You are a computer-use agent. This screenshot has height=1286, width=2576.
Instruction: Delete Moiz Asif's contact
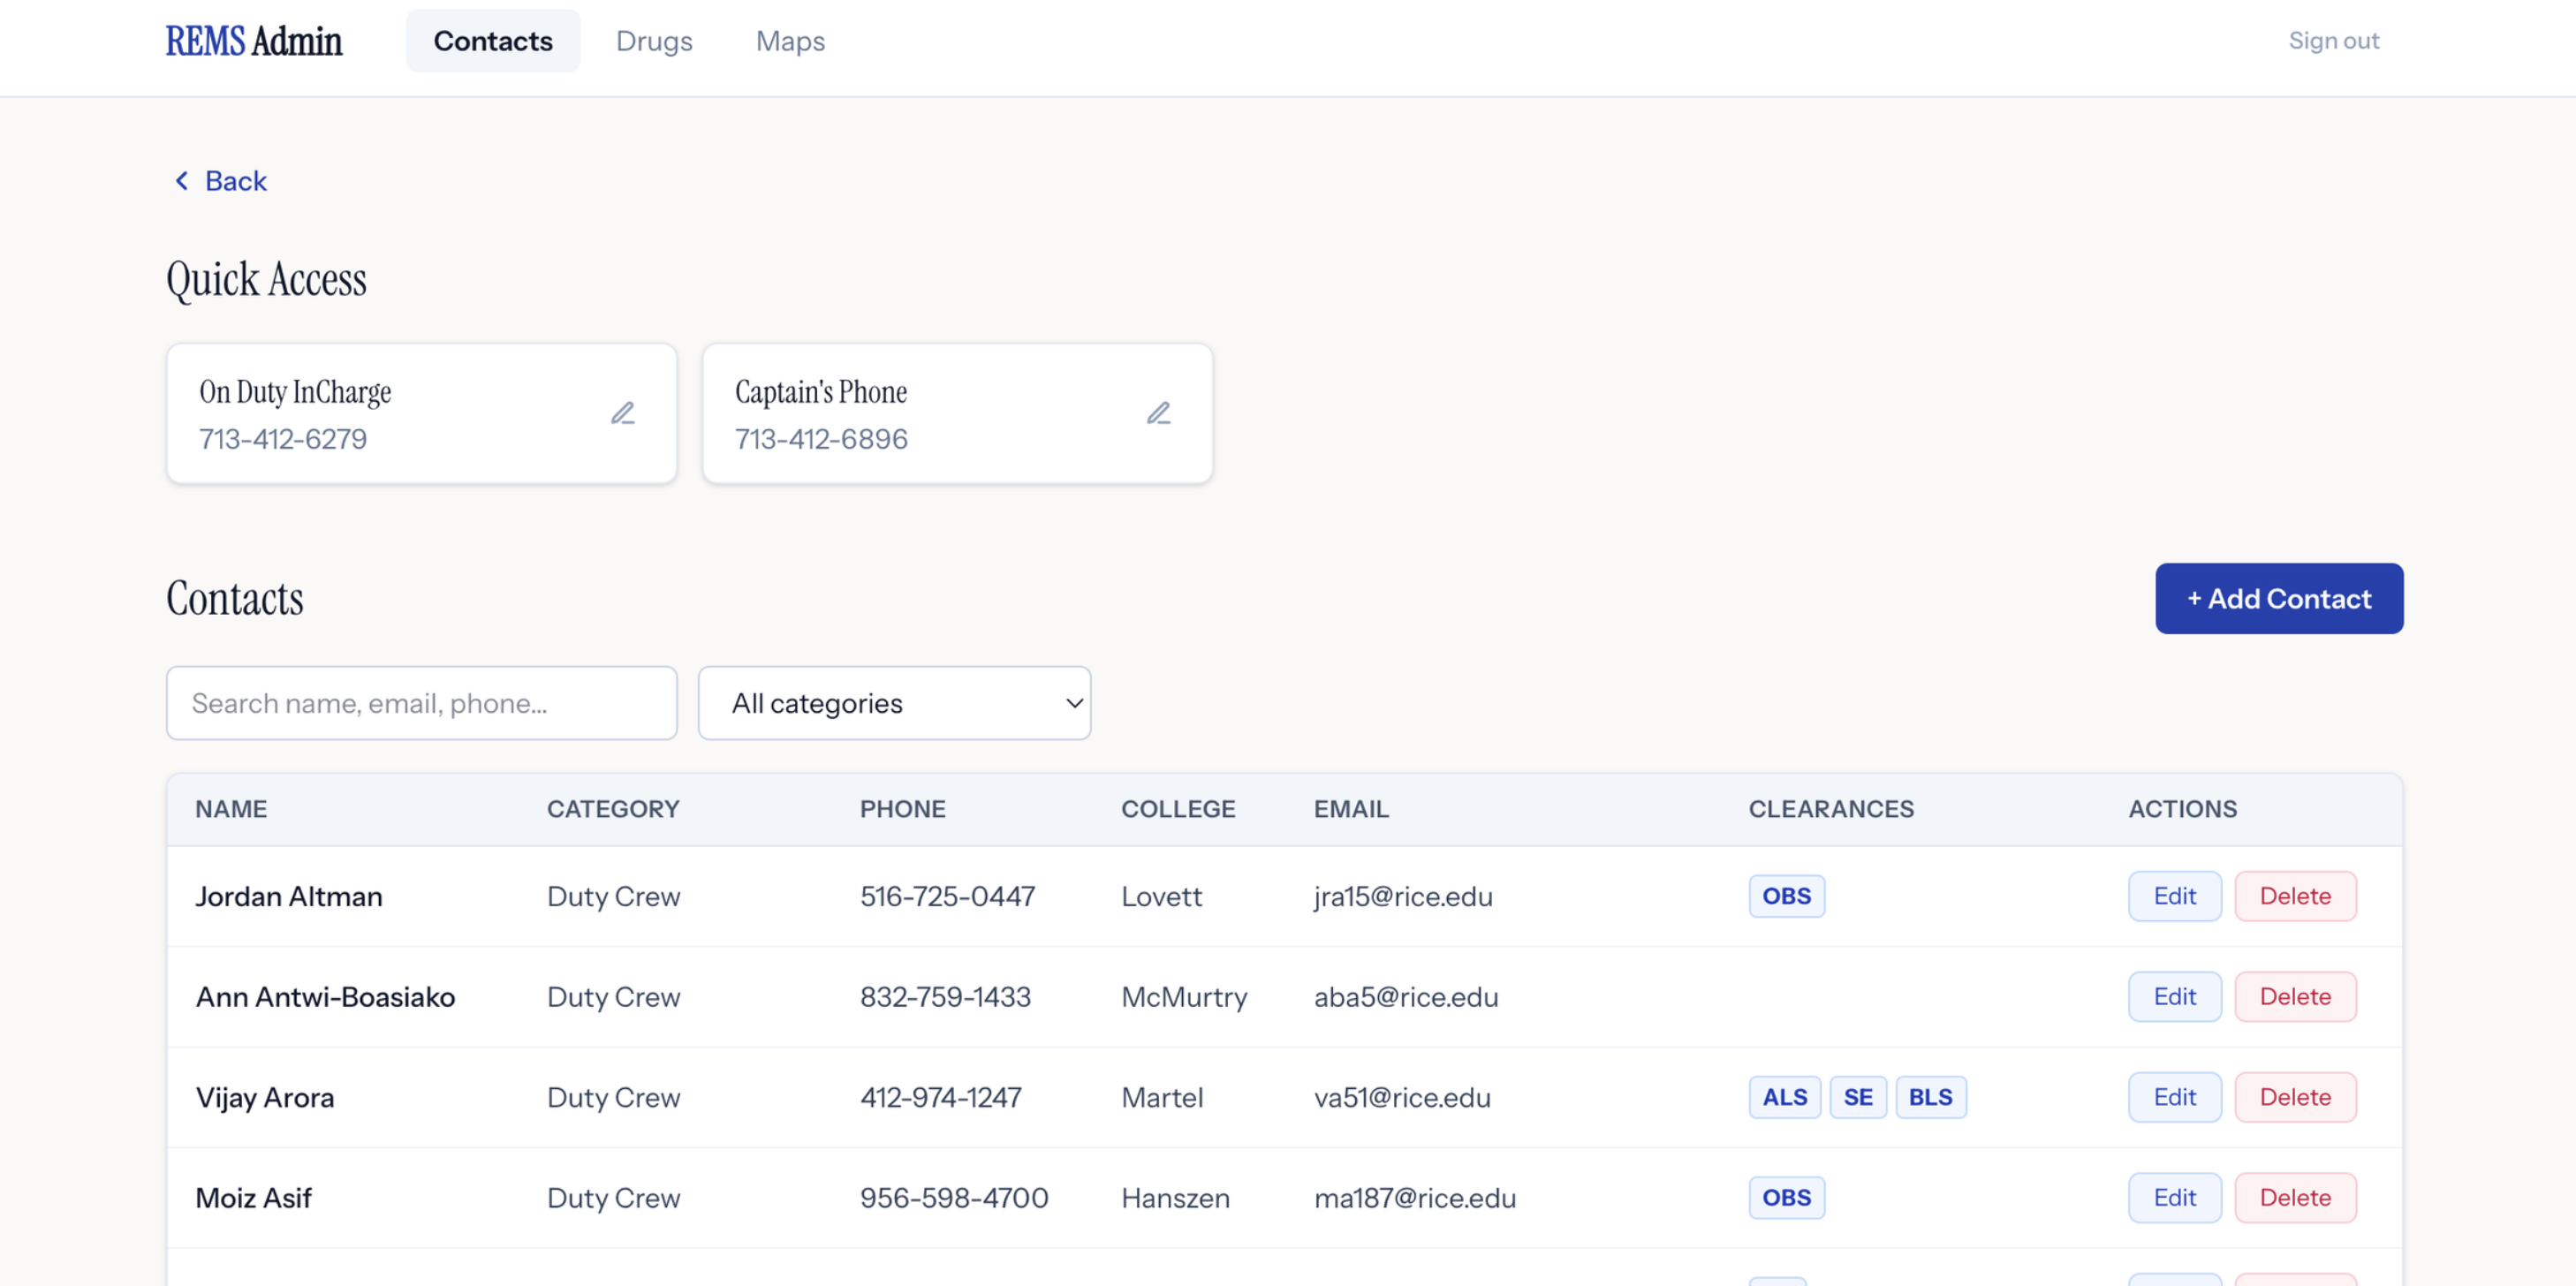click(2295, 1198)
